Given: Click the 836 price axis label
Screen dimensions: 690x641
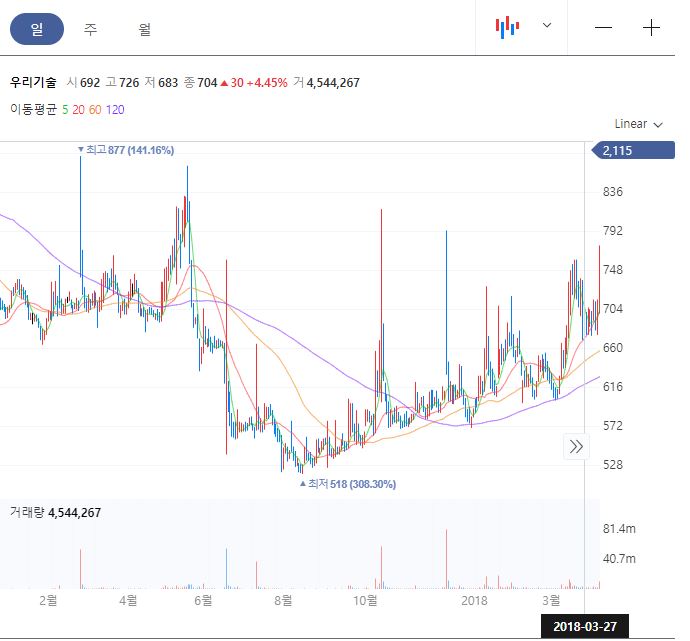Looking at the screenshot, I should point(613,192).
